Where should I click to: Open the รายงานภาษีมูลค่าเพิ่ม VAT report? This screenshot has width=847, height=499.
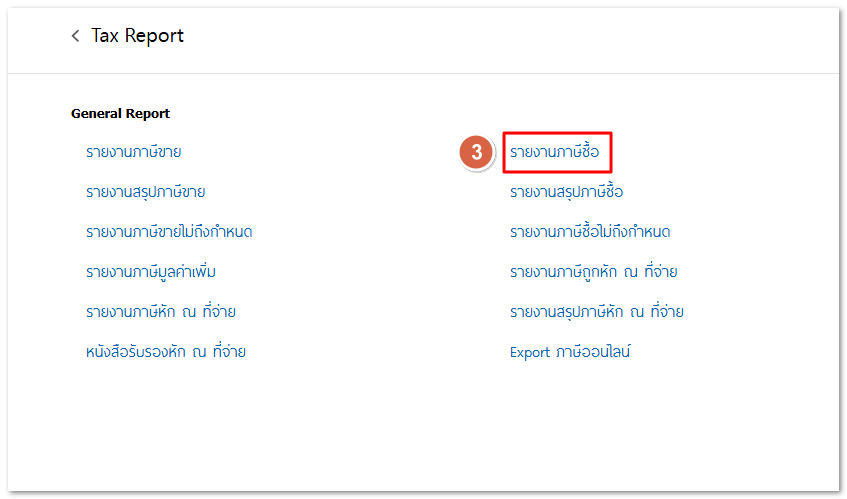(151, 272)
